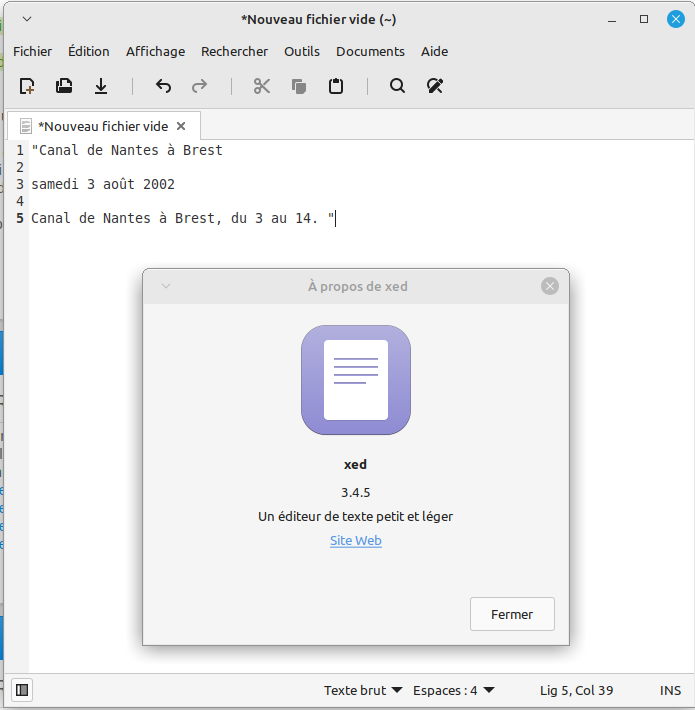
Task: Toggle the side panel icon in status bar
Action: point(22,690)
